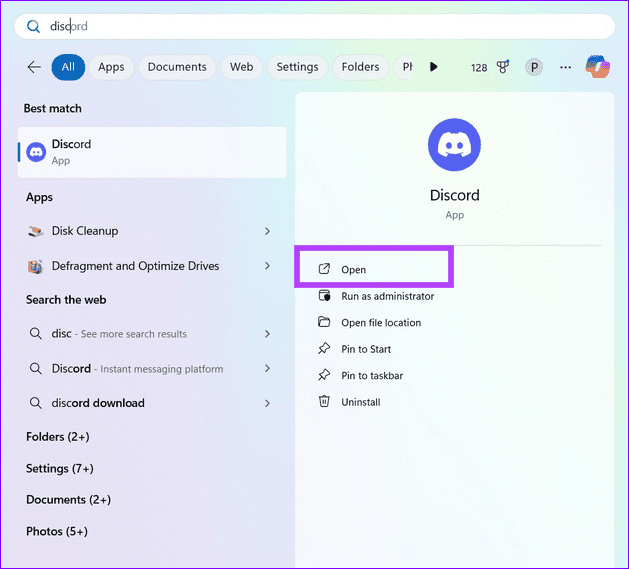The height and width of the screenshot is (569, 629).
Task: Choose Open file location
Action: click(381, 323)
